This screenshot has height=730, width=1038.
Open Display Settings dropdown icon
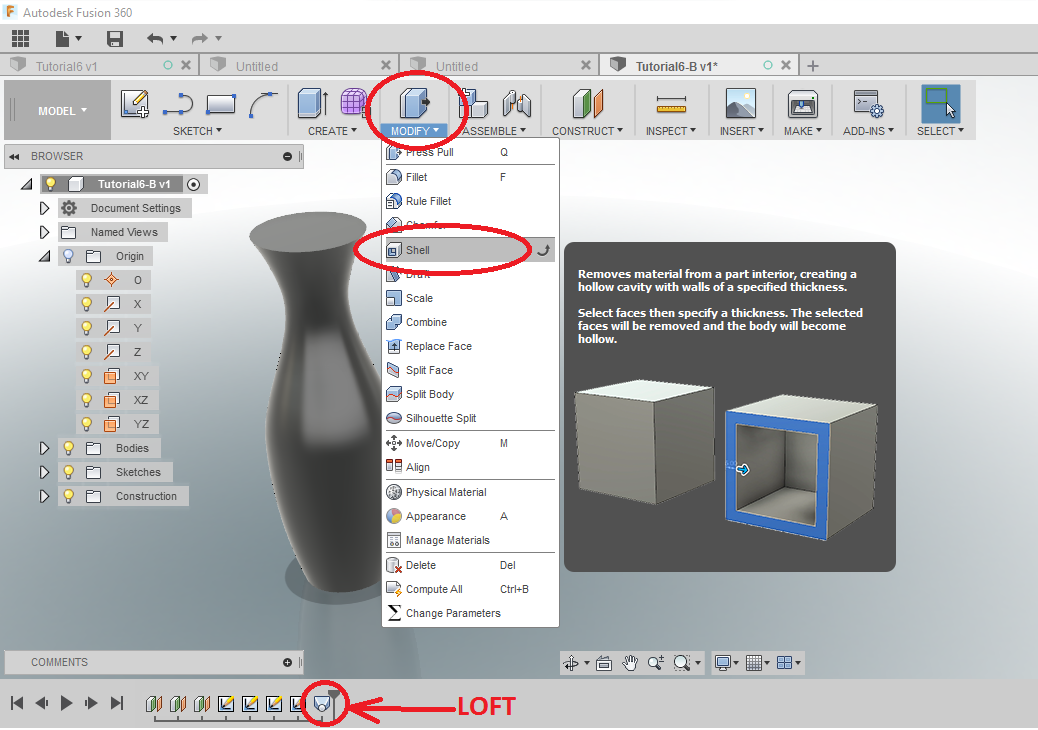click(x=726, y=662)
